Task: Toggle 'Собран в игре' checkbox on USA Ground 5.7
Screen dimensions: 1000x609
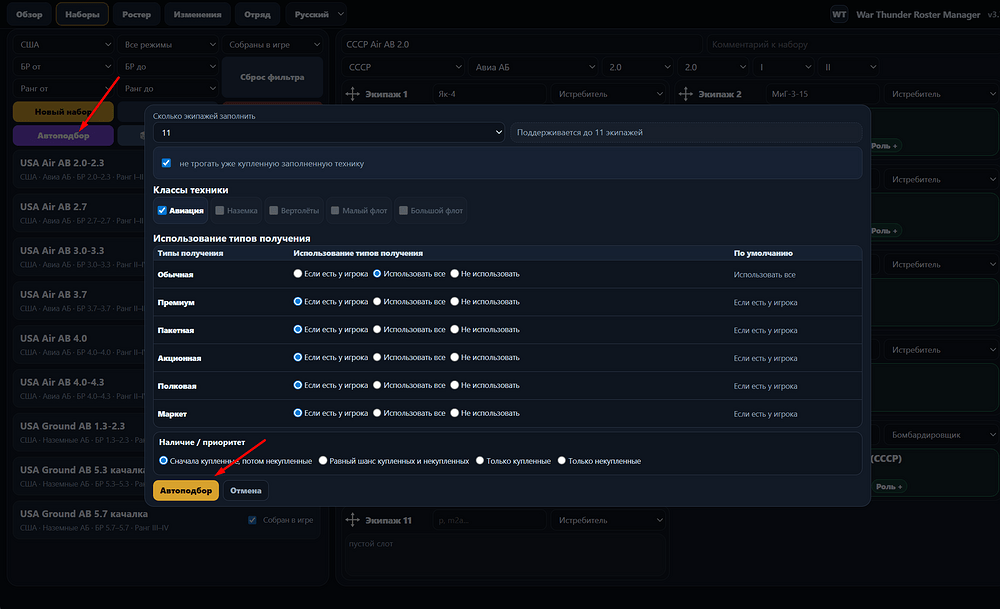Action: coord(253,520)
